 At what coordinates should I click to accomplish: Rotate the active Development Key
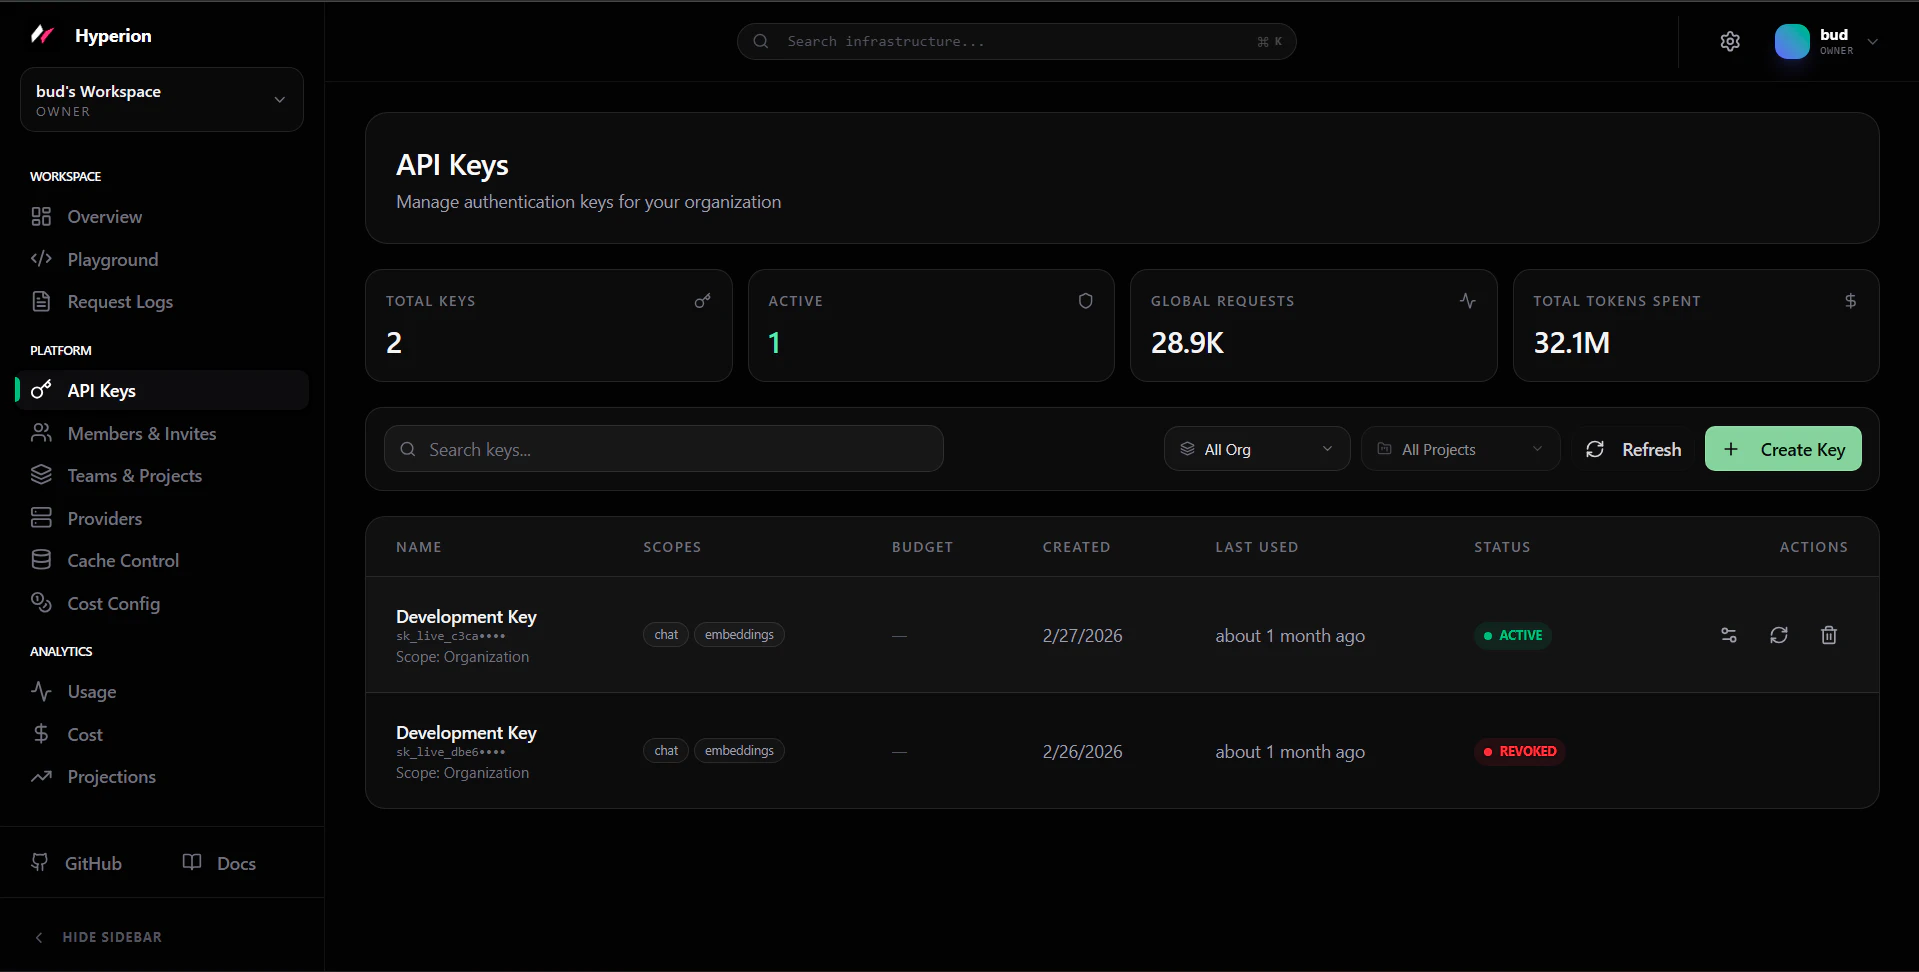click(1779, 635)
